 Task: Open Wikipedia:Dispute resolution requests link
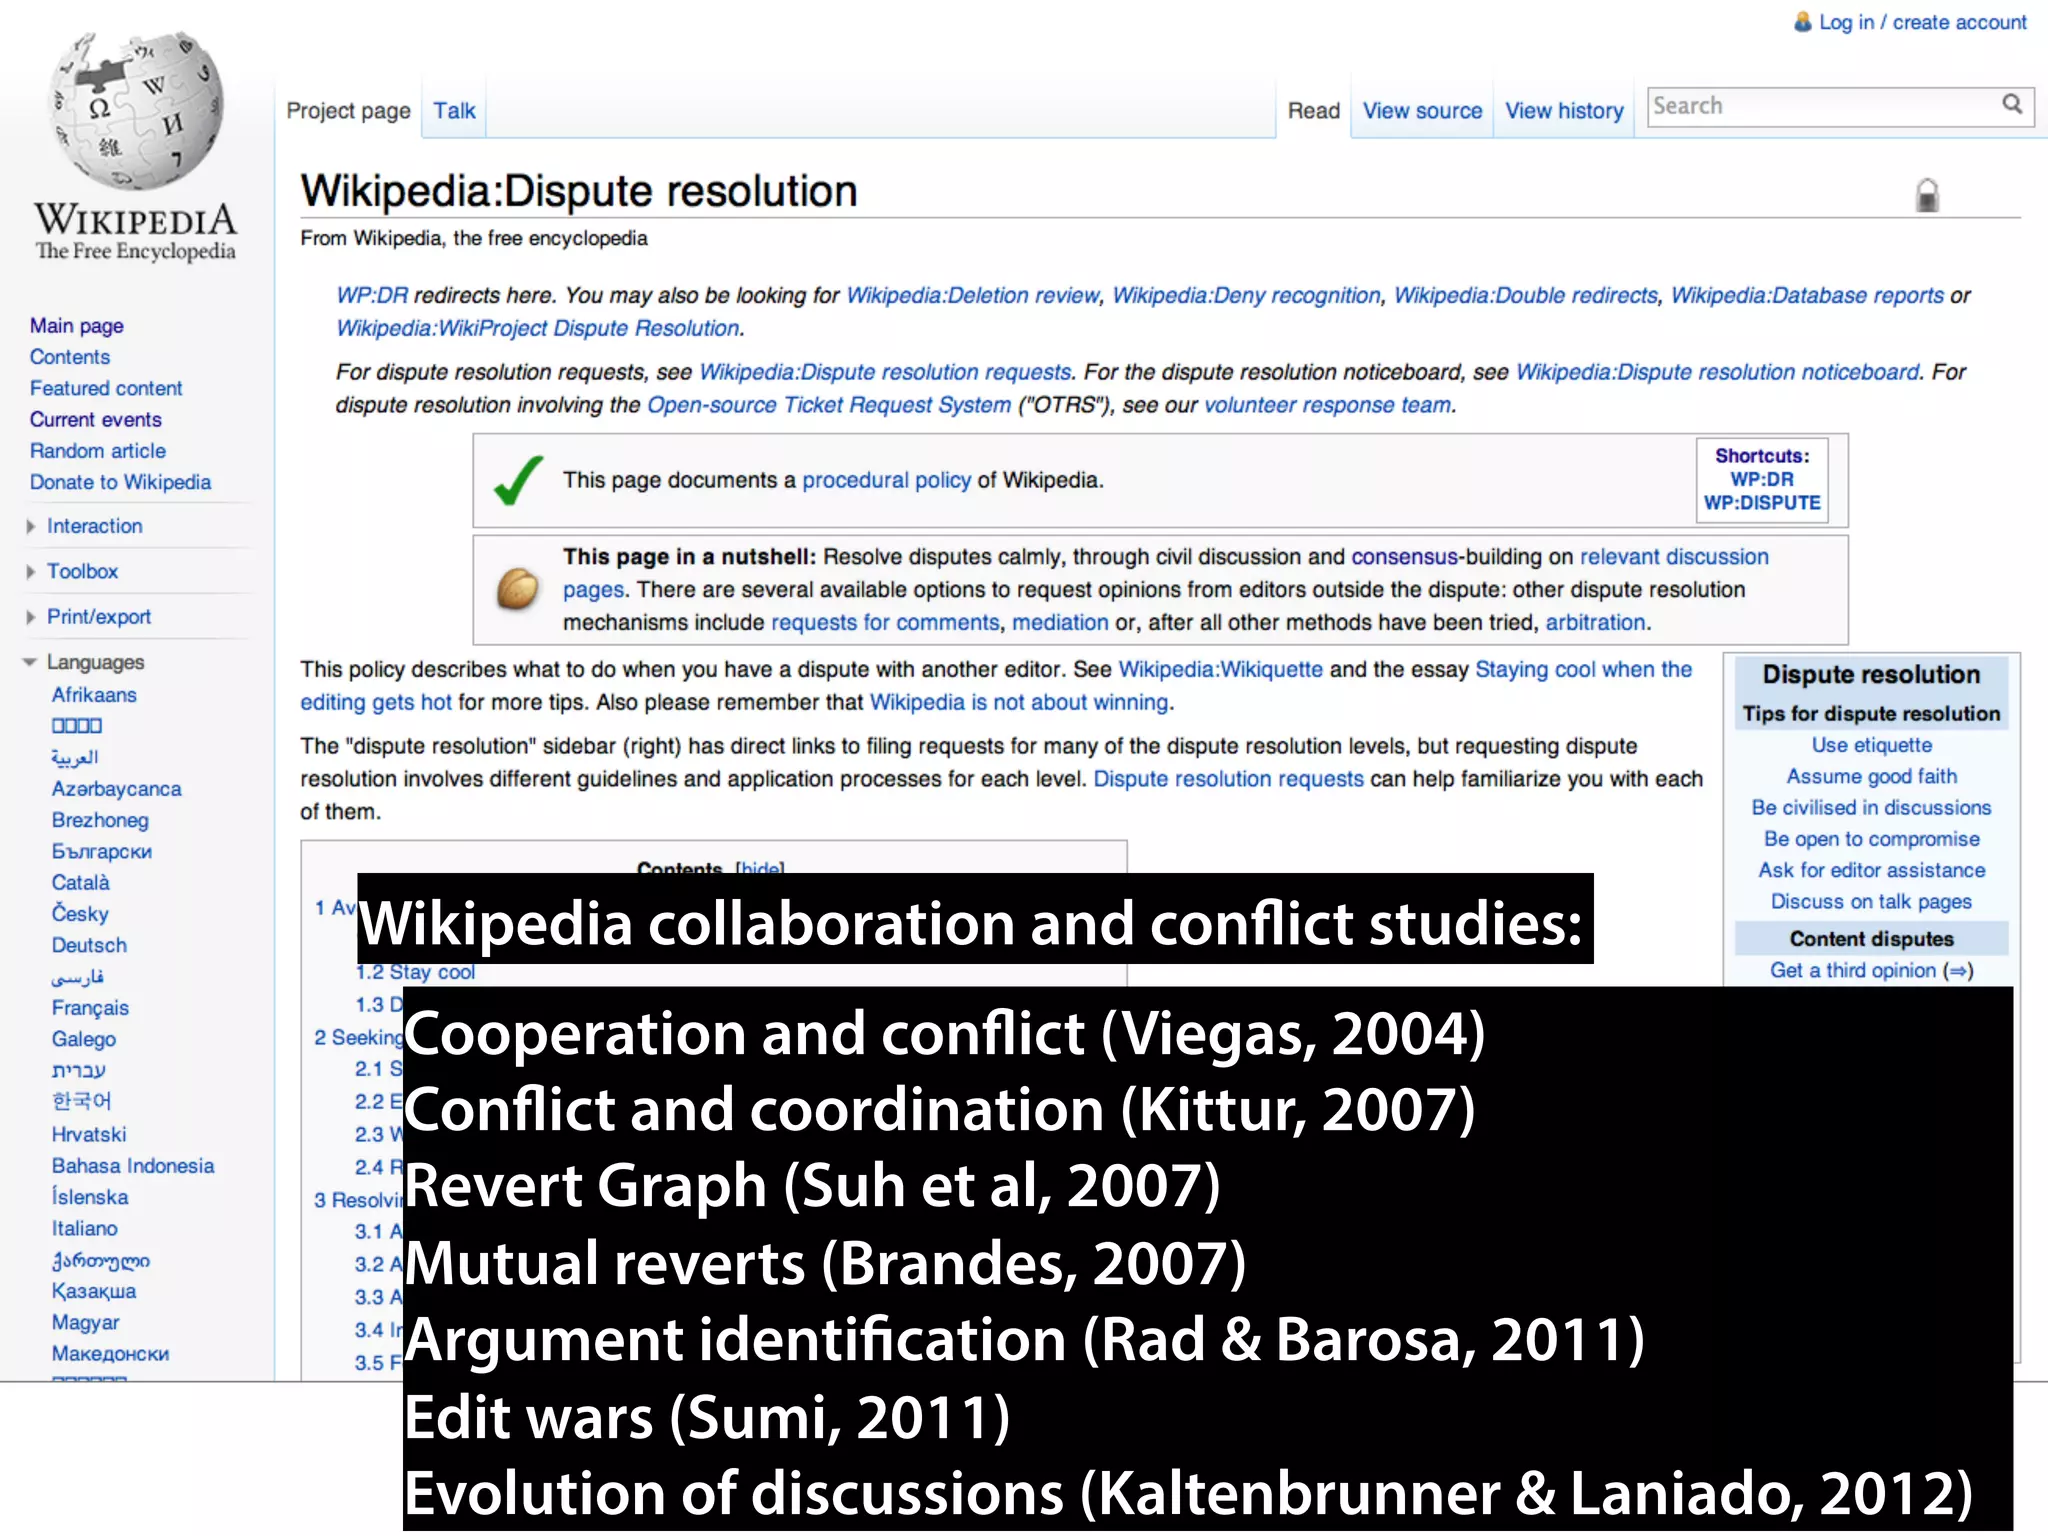click(x=885, y=372)
